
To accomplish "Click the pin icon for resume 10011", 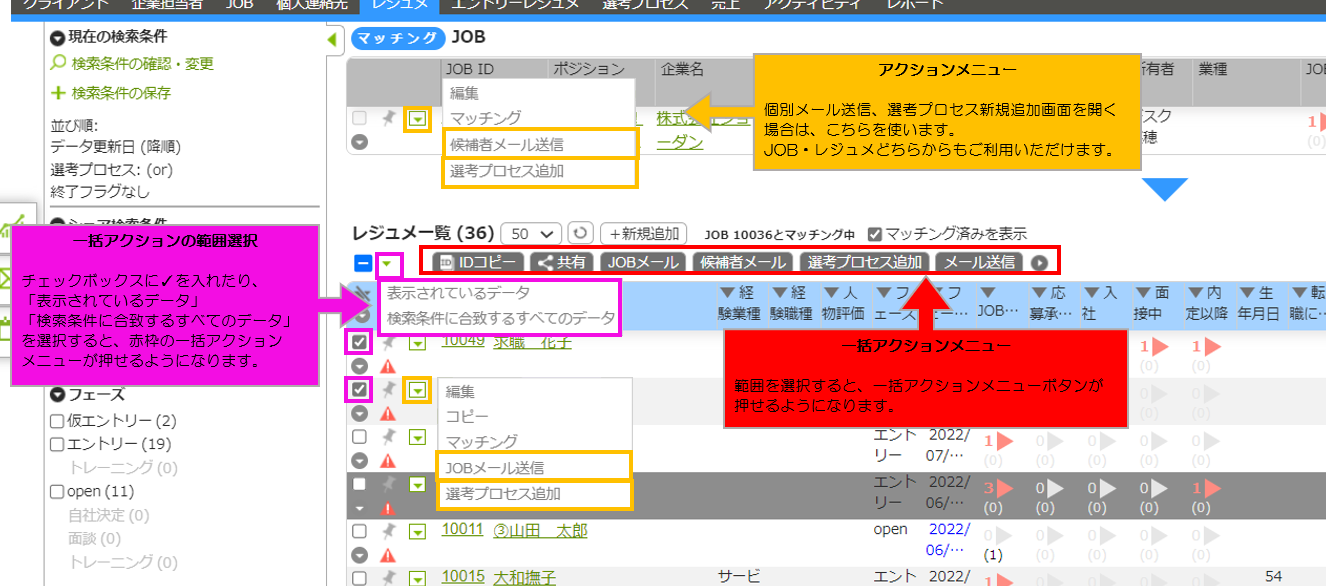I will [x=388, y=531].
